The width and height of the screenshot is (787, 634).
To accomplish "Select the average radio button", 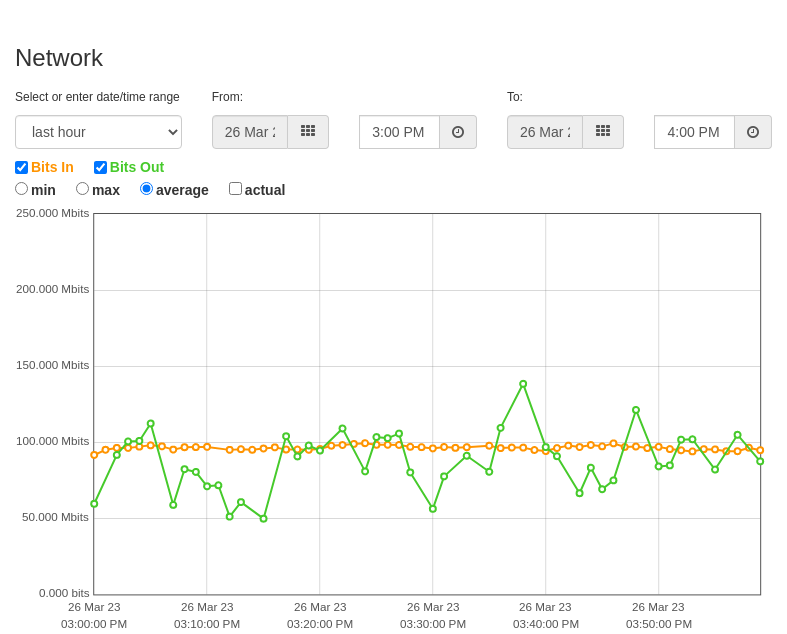I will point(147,189).
